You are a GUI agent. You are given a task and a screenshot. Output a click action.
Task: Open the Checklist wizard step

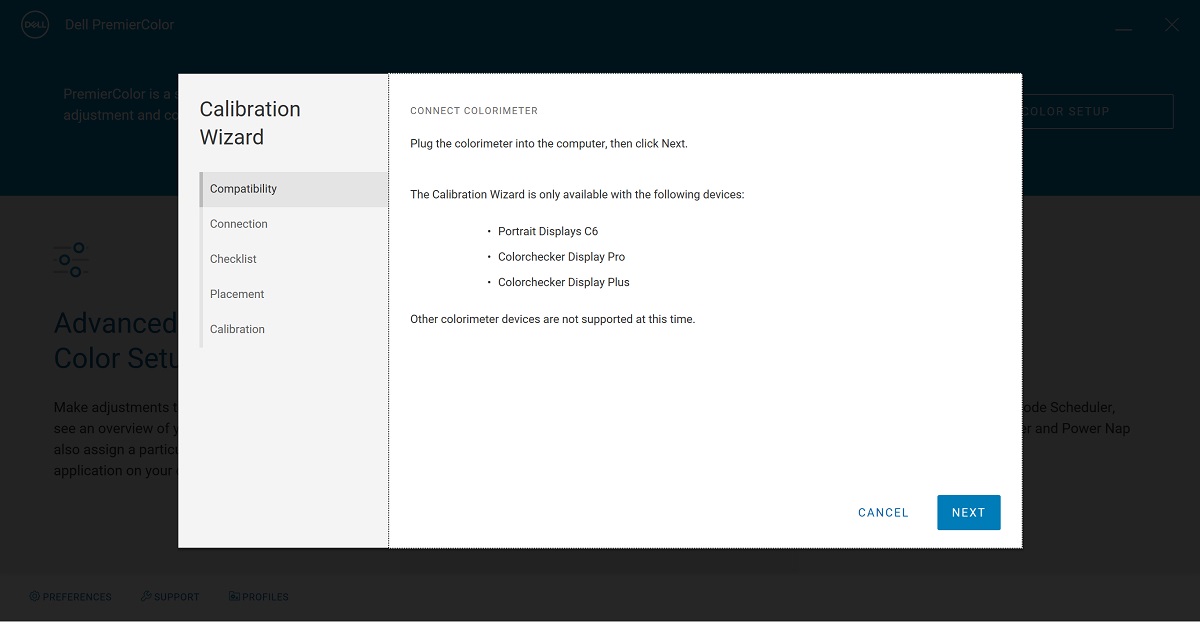tap(294, 259)
